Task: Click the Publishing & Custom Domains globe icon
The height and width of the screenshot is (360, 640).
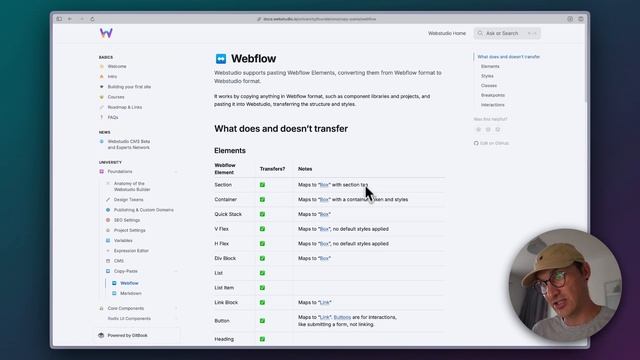Action: pos(108,210)
